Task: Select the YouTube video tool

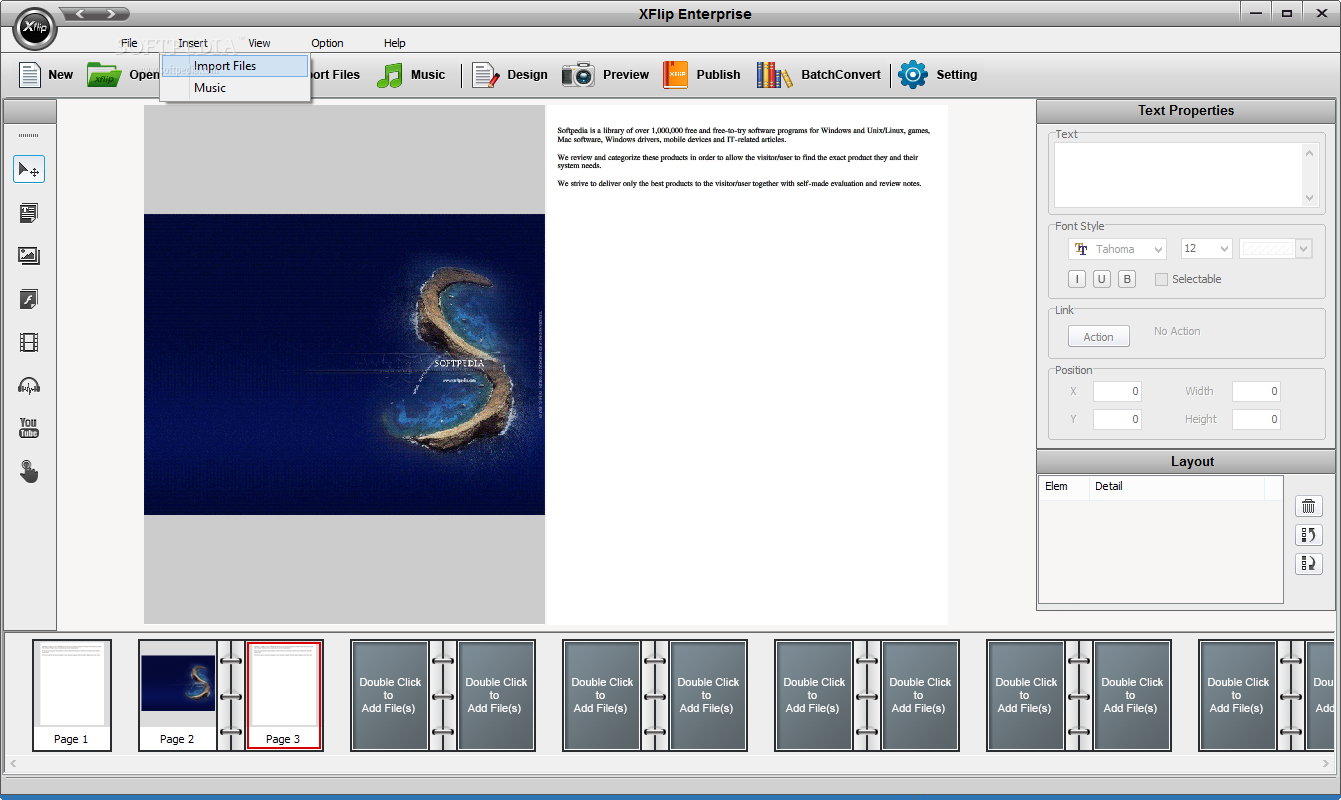Action: 29,428
